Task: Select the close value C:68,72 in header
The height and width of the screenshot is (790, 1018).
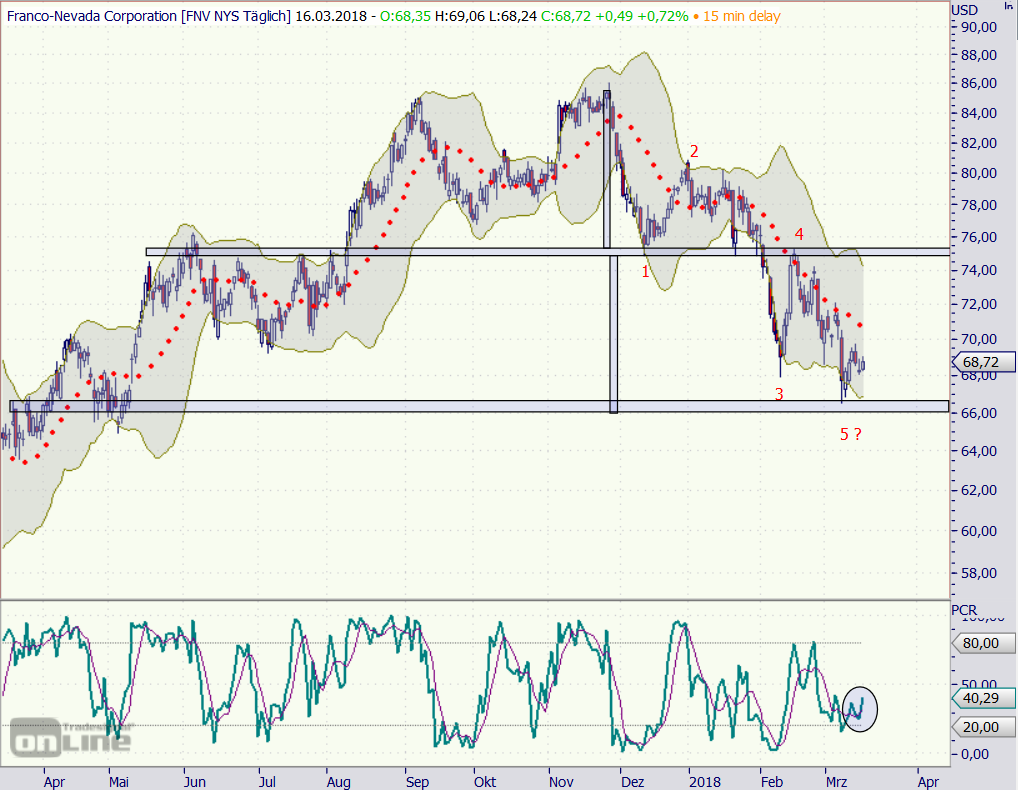Action: point(565,16)
